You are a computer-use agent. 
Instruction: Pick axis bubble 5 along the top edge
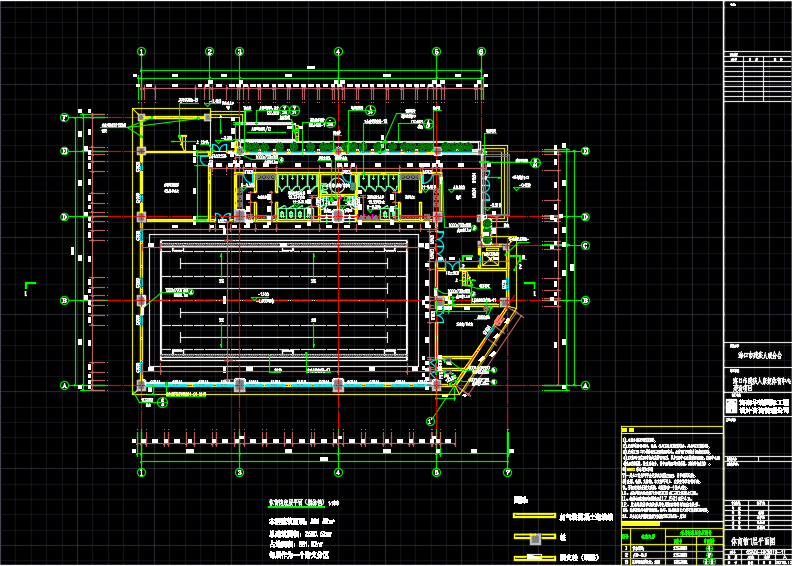click(436, 52)
